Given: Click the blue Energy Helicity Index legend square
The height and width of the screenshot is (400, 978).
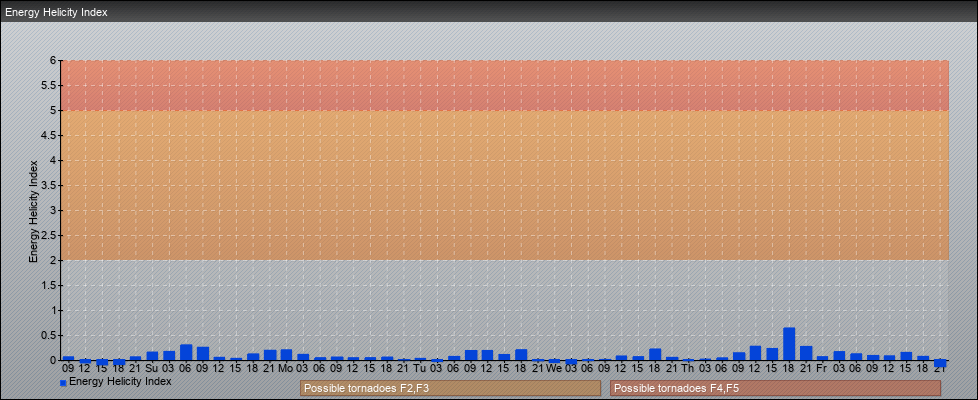Looking at the screenshot, I should 63,383.
